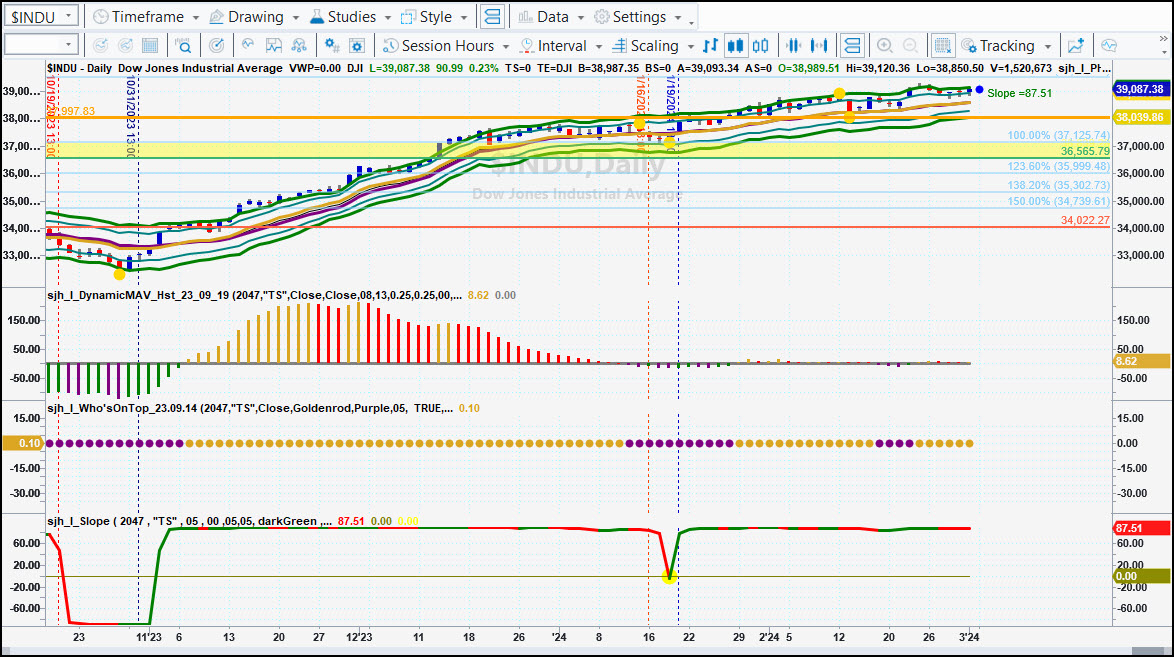Image resolution: width=1174 pixels, height=657 pixels.
Task: Click the zoom in magnifier icon
Action: coord(884,46)
